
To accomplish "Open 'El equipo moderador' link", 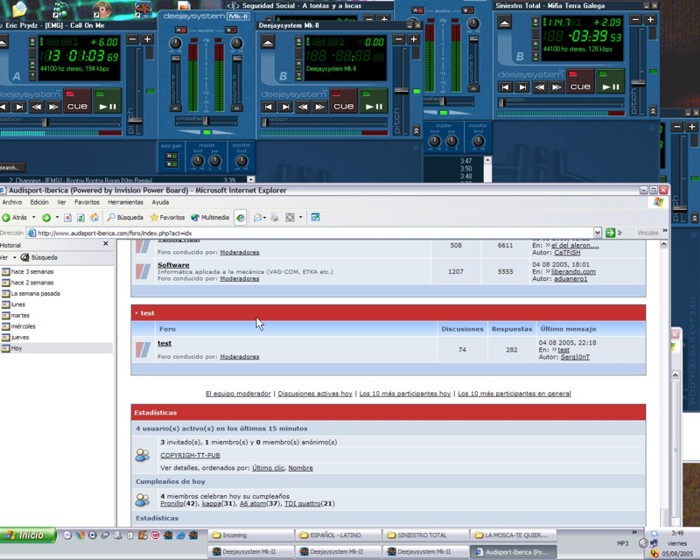I will (x=238, y=393).
